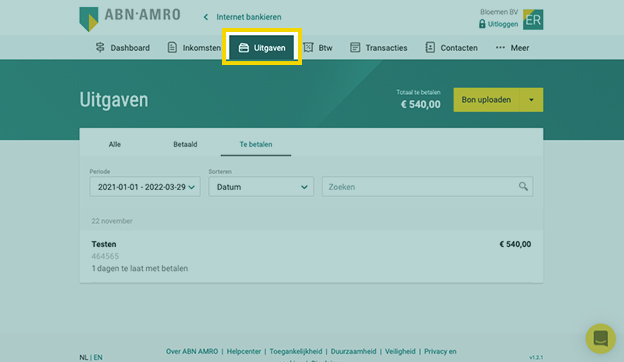The height and width of the screenshot is (362, 624).
Task: Click the Transacties list icon
Action: [355, 47]
